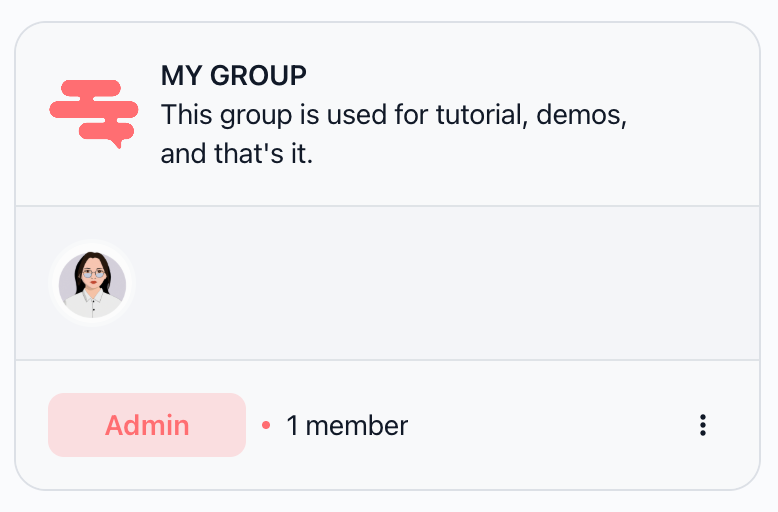Click the bottom tail of the chat logo
This screenshot has width=778, height=512.
[118, 144]
